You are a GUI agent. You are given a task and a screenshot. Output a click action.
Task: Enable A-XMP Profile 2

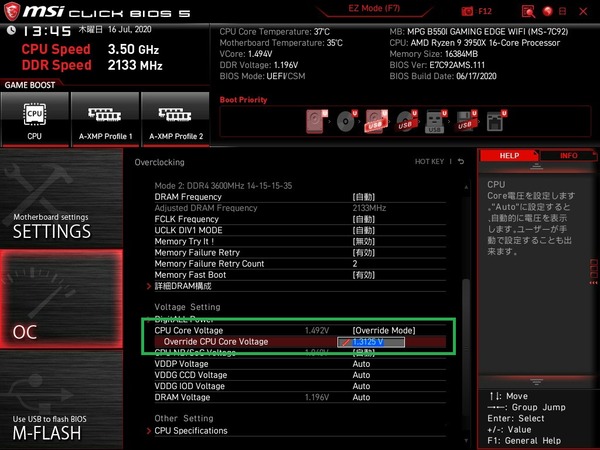pos(176,119)
